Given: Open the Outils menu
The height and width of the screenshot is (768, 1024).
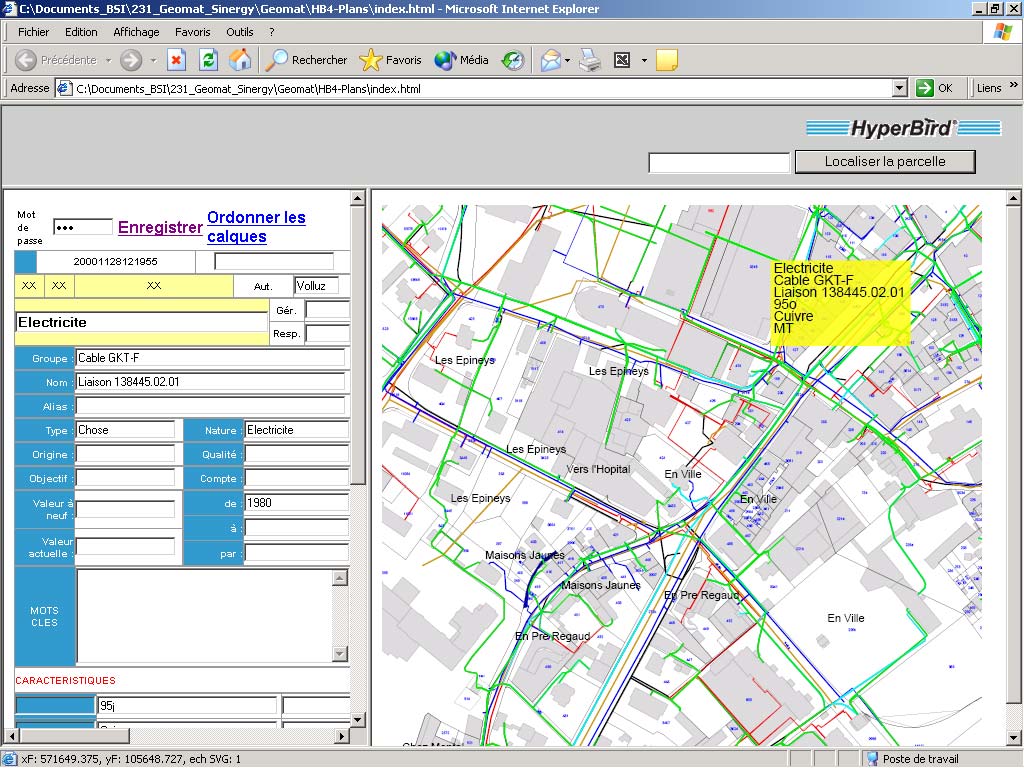Looking at the screenshot, I should tap(240, 32).
